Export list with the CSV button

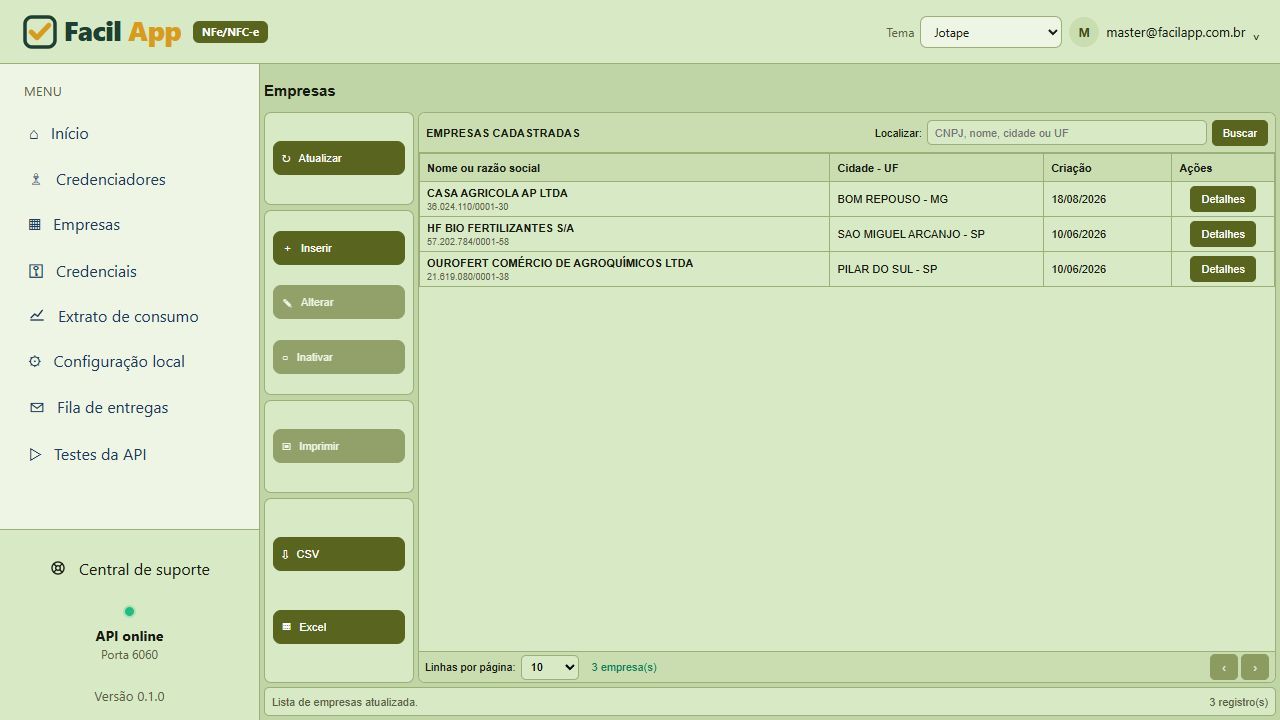339,554
